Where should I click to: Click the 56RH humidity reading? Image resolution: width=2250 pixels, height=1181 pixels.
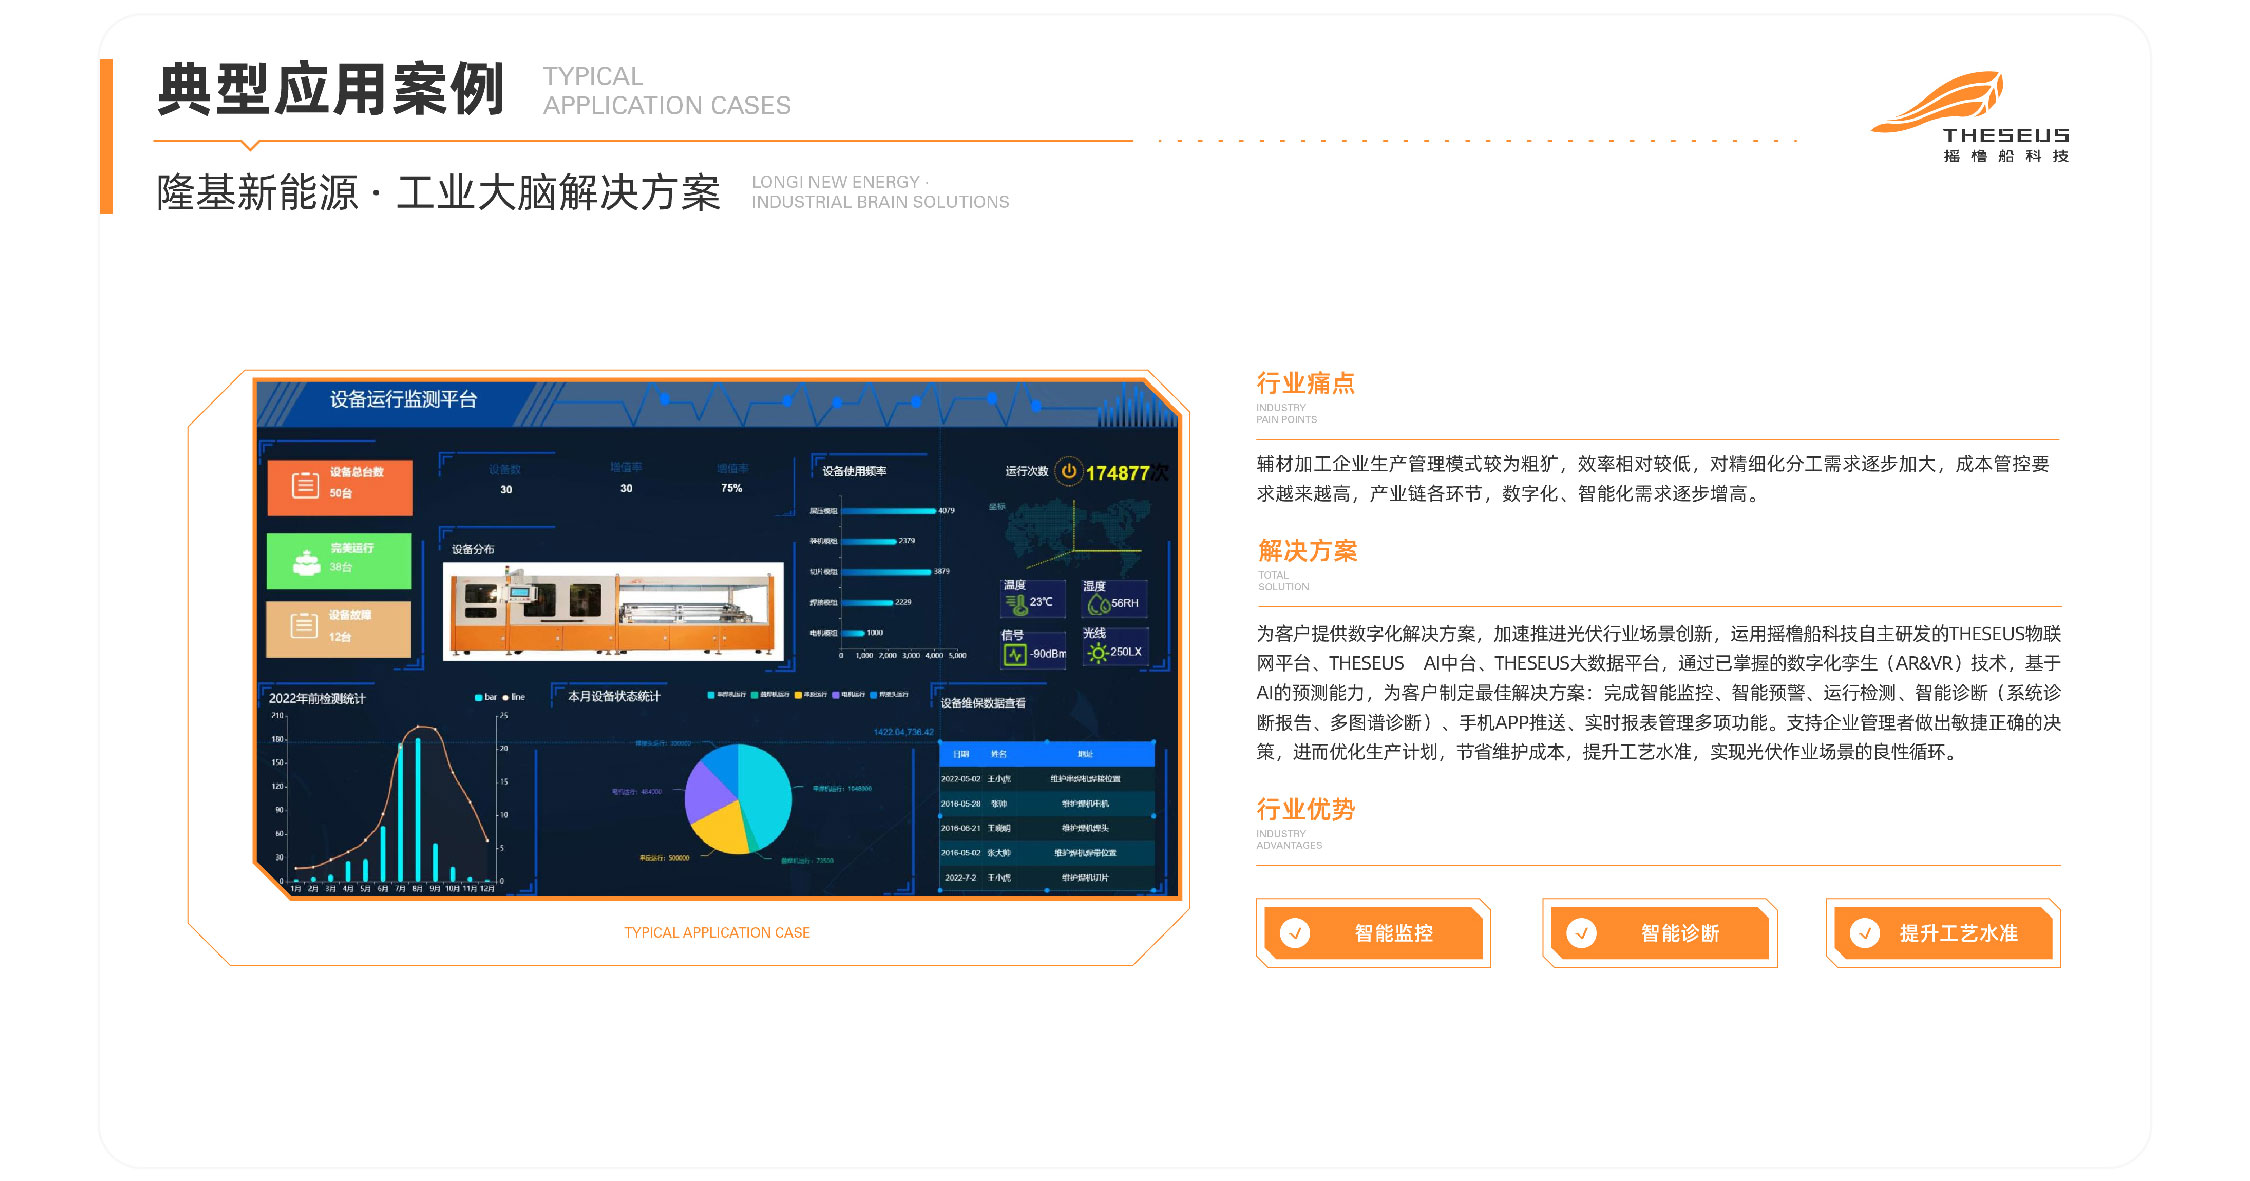tap(1125, 603)
